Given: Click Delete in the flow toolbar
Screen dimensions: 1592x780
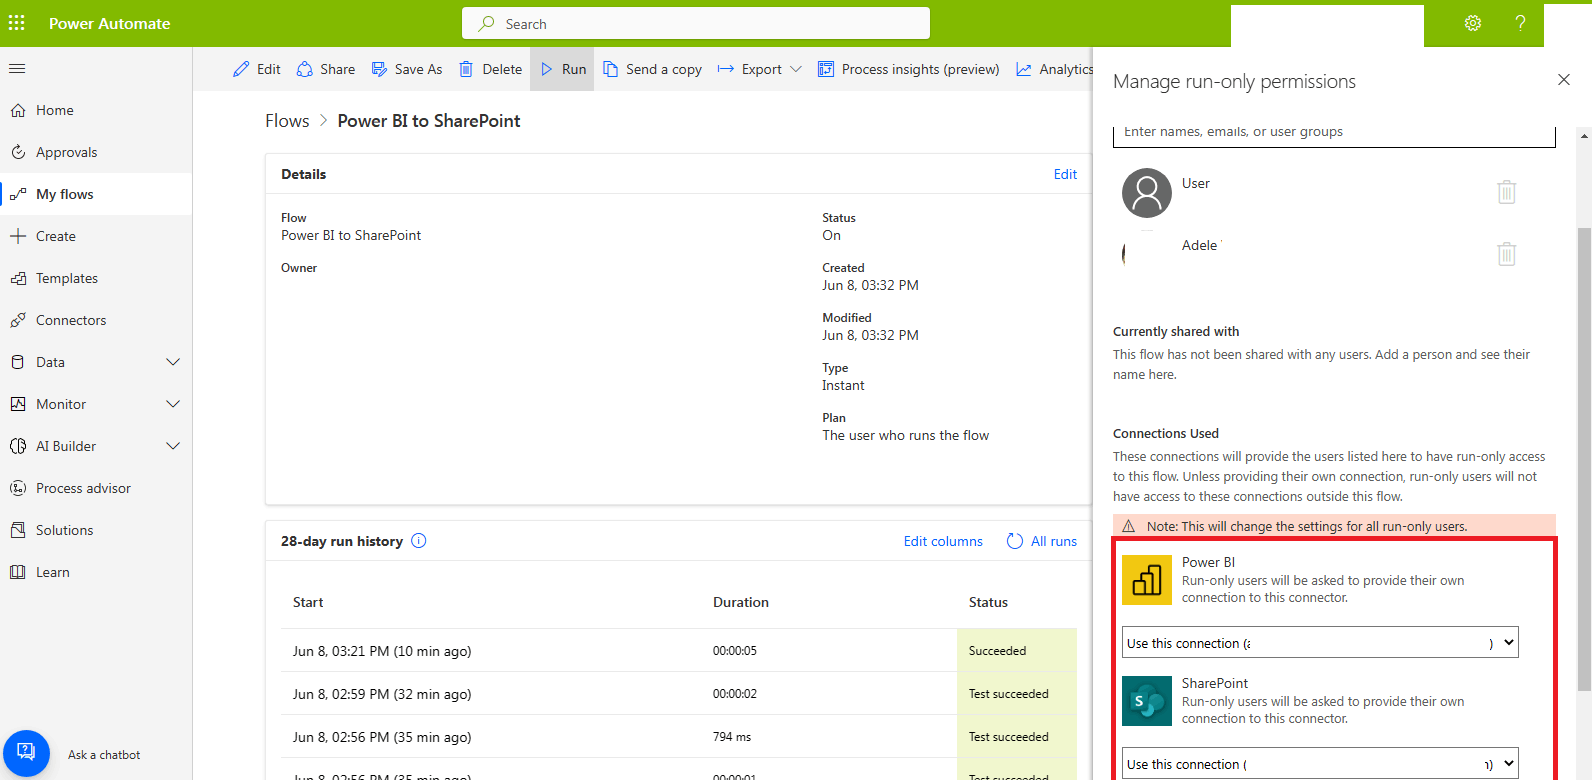Looking at the screenshot, I should [x=490, y=69].
